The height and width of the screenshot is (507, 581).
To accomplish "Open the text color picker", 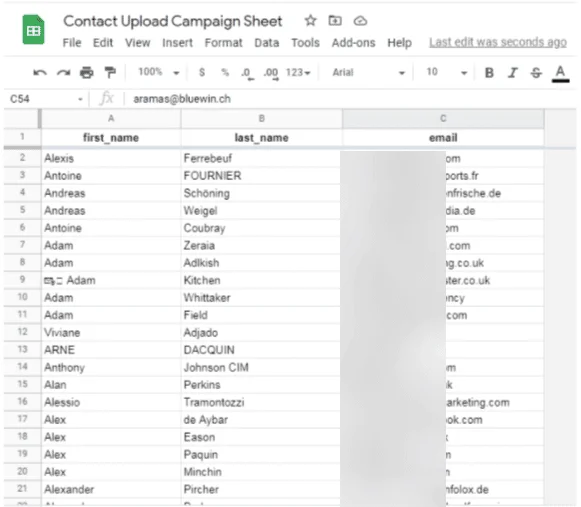I will tap(560, 73).
